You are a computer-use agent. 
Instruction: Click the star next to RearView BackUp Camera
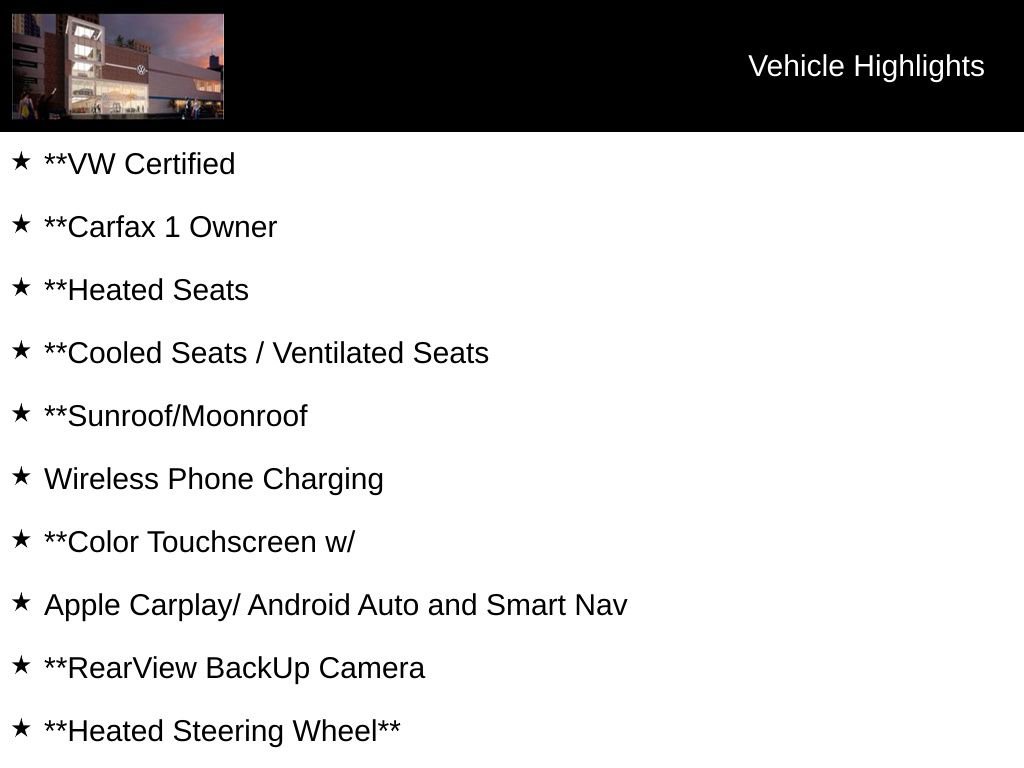point(21,665)
